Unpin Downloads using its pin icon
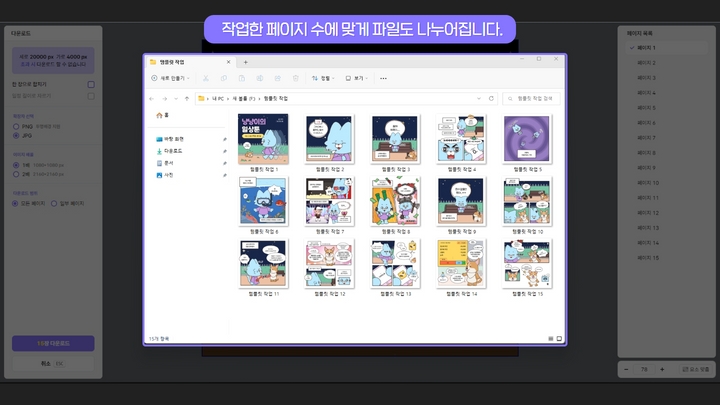720x405 pixels. [225, 151]
